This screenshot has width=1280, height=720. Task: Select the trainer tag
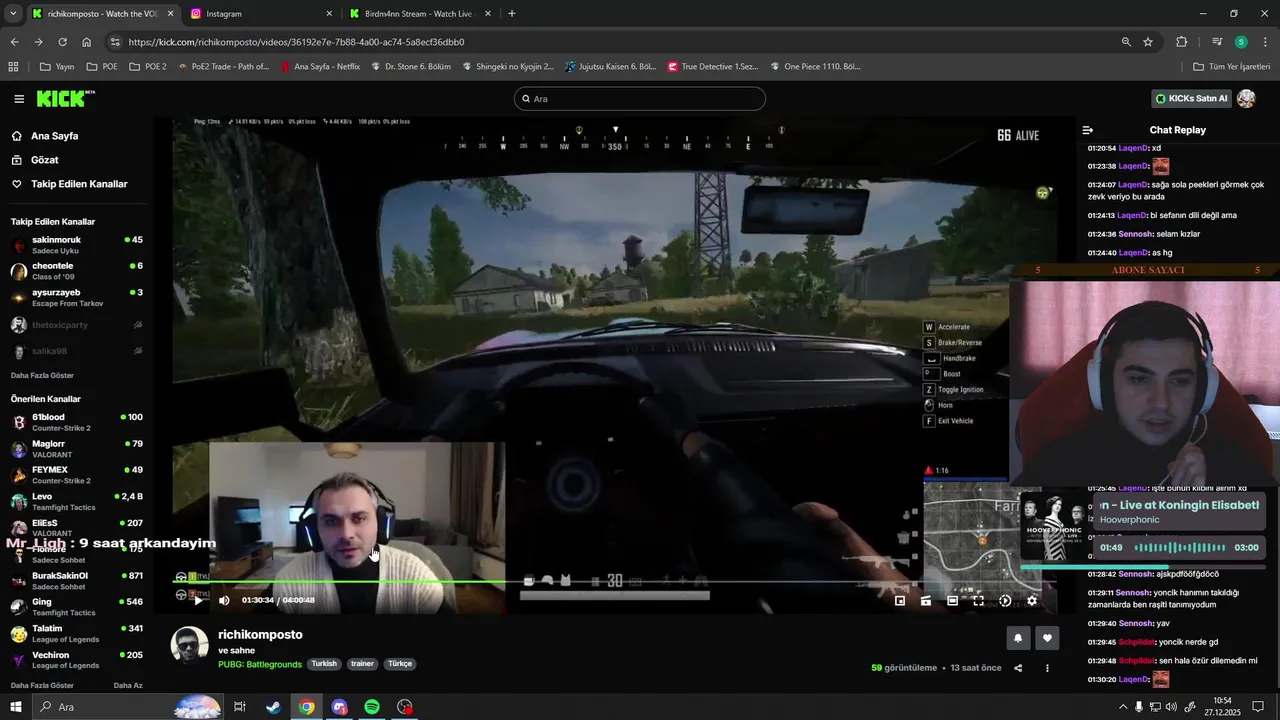pos(362,664)
